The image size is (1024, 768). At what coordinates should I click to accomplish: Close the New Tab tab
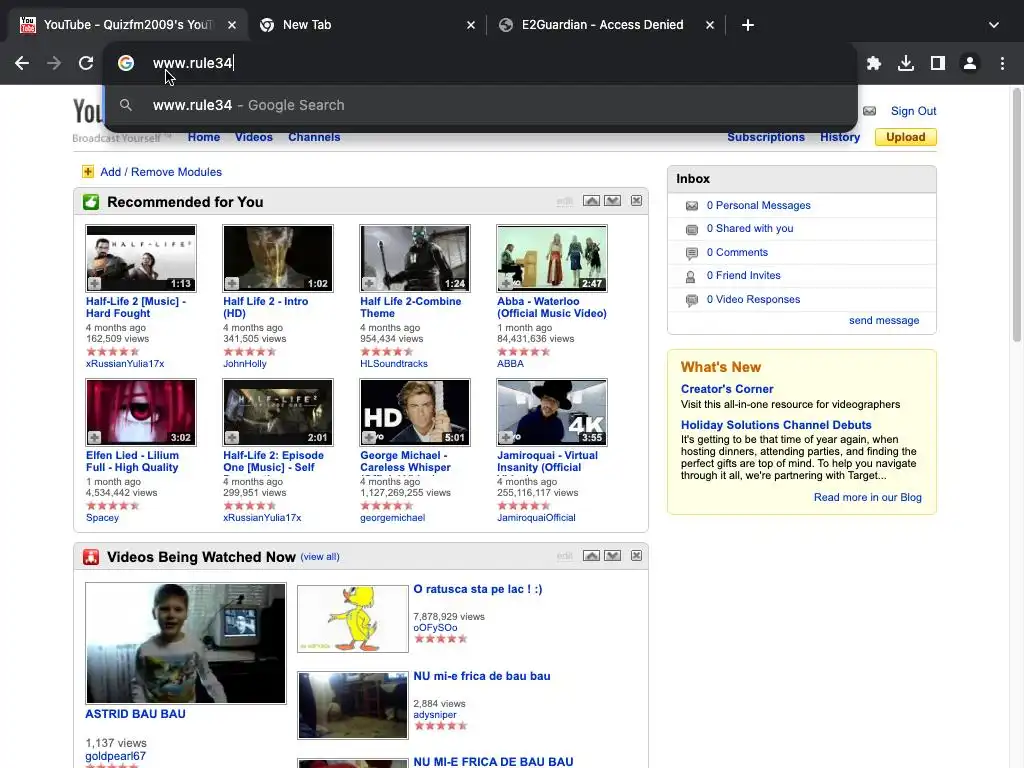471,25
